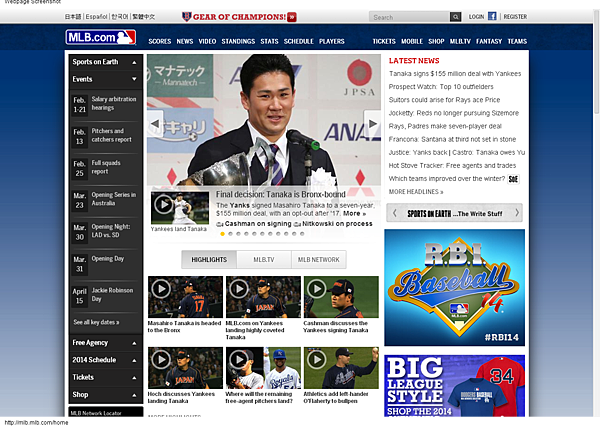
Task: Expand the Shop sidebar section
Action: point(105,394)
